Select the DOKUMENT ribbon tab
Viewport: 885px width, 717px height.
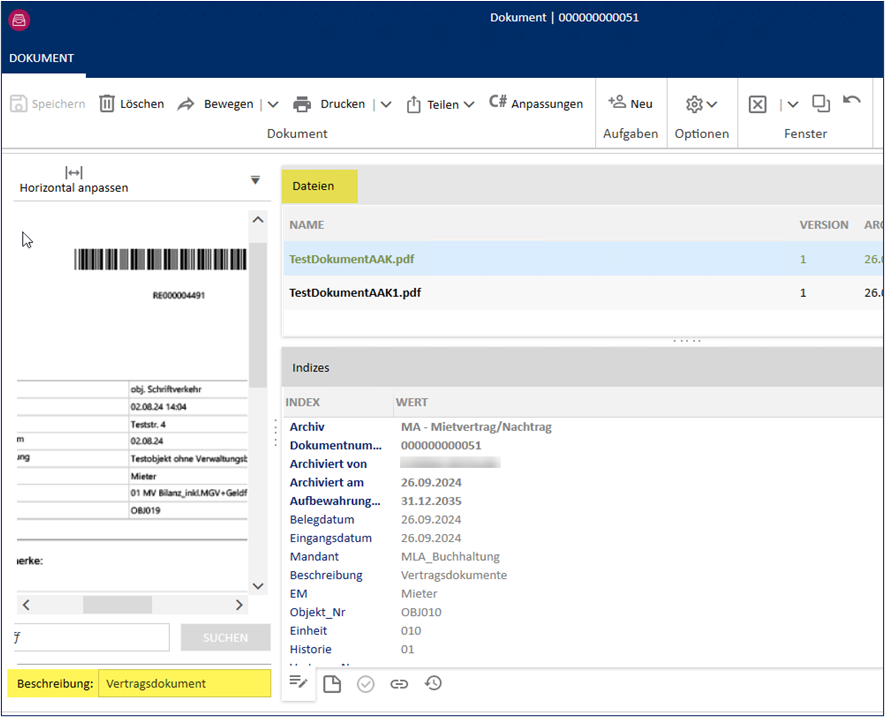pyautogui.click(x=42, y=58)
